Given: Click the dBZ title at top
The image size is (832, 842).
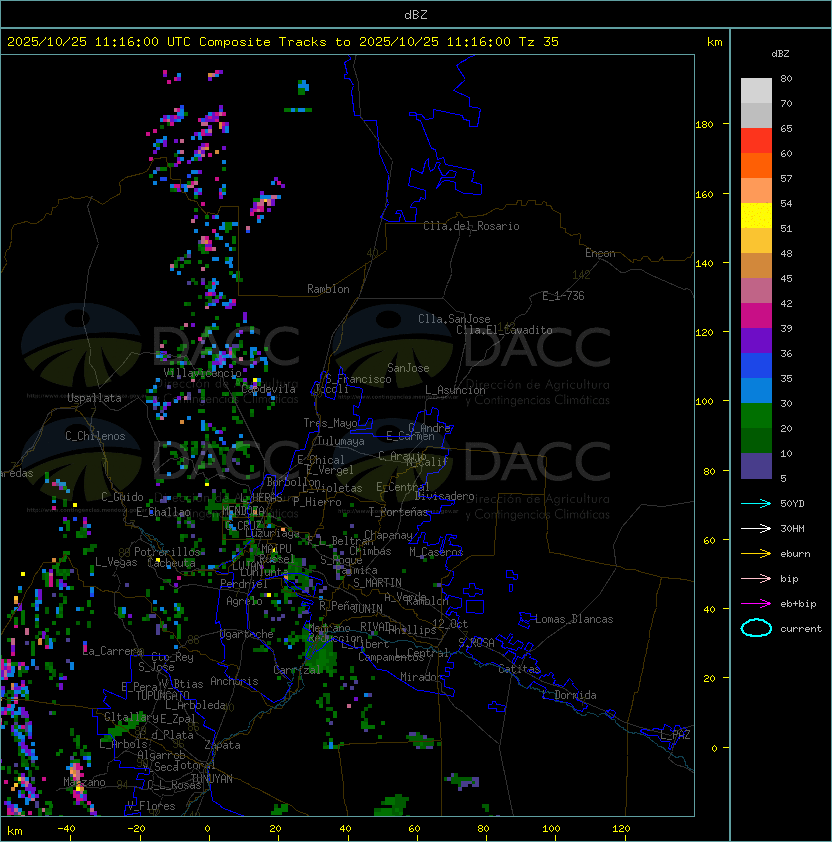Looking at the screenshot, I should (416, 14).
